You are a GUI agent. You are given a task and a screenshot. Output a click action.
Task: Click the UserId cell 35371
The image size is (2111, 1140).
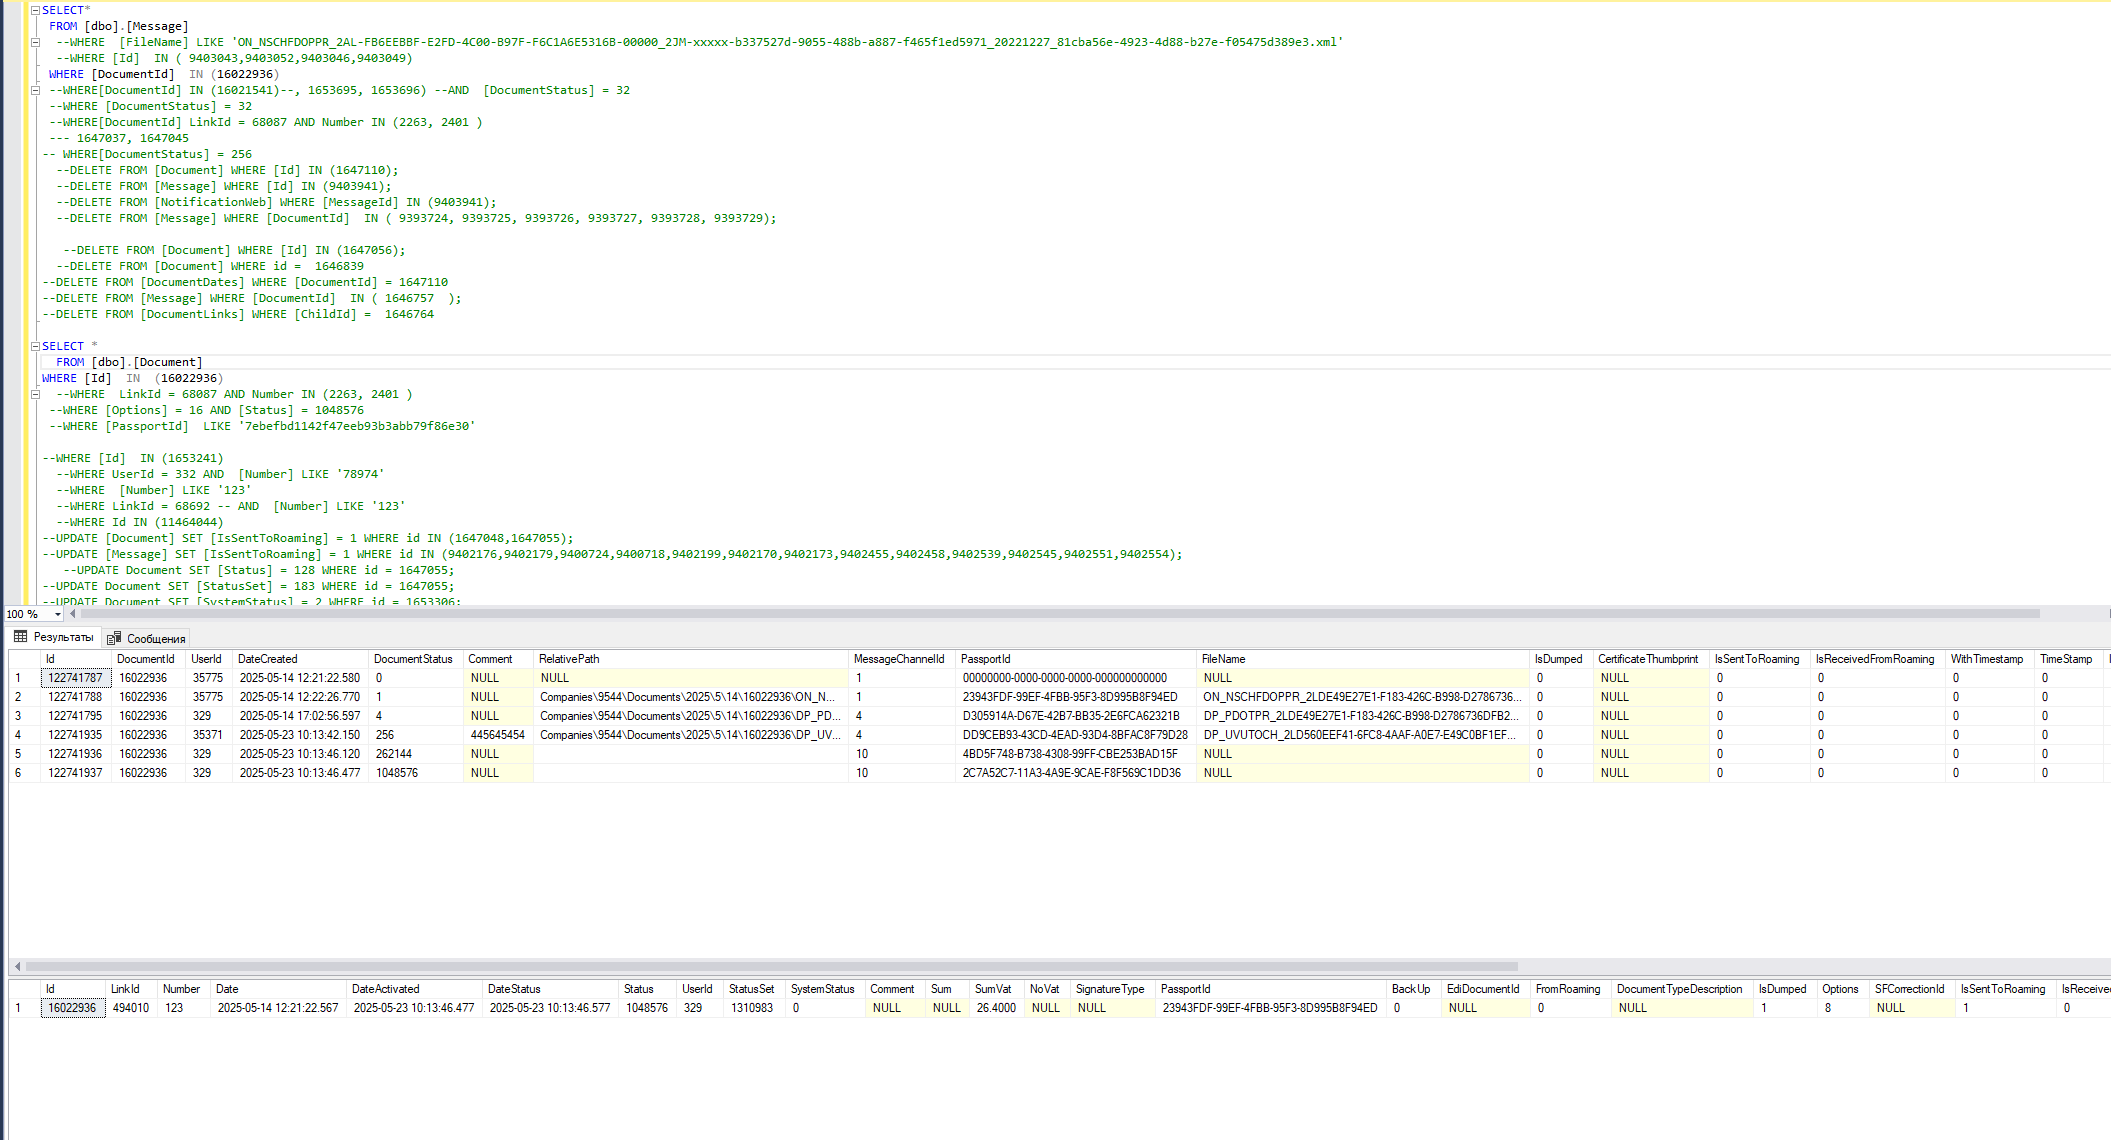click(208, 735)
